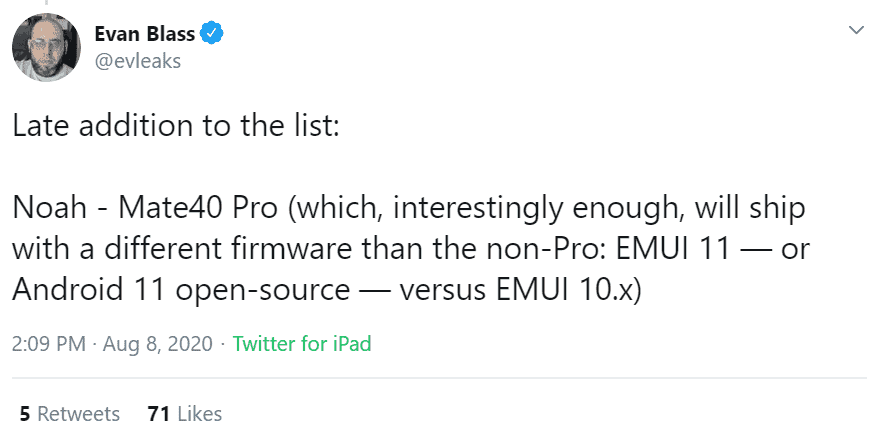The image size is (880, 445).
Task: Click the retweet count number 5
Action: [x=24, y=413]
